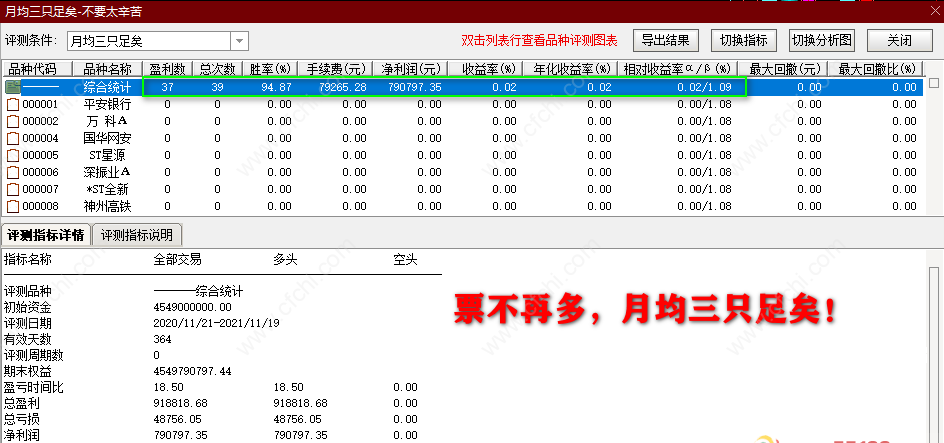The width and height of the screenshot is (944, 443).
Task: Click the 79265.28 fee cell
Action: coord(343,87)
